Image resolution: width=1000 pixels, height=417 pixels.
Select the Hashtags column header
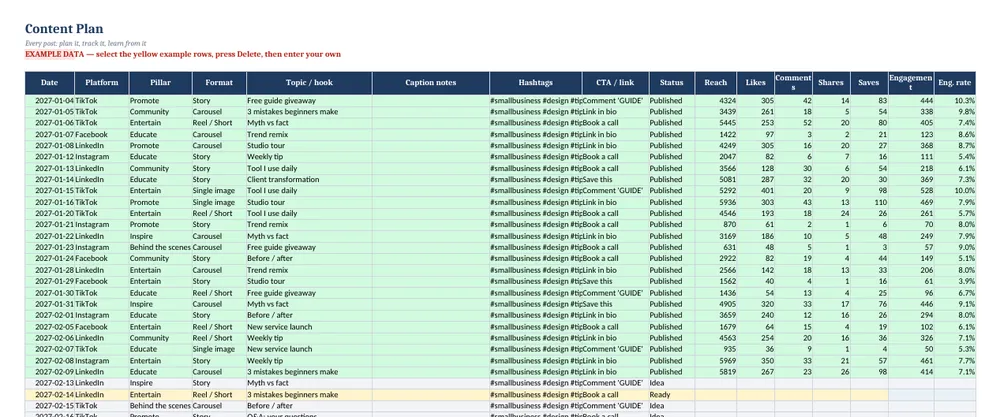pos(536,83)
